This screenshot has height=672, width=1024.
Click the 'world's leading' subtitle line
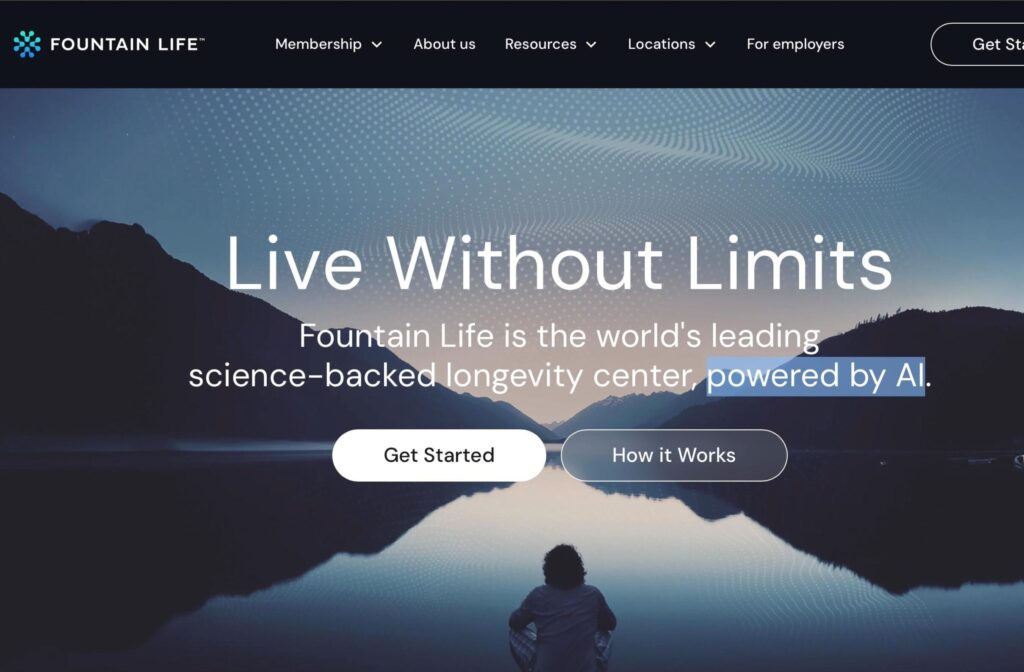(x=560, y=336)
